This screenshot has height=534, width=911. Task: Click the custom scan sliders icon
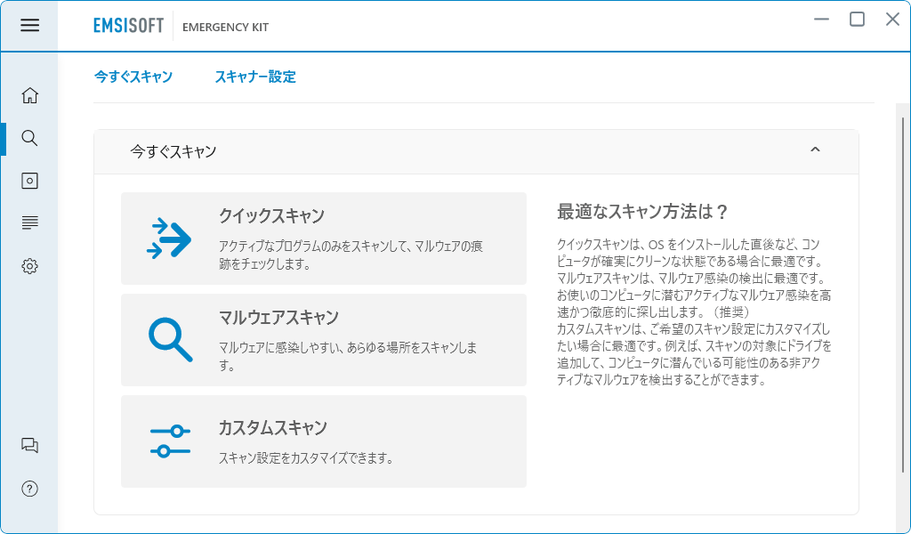tap(170, 441)
